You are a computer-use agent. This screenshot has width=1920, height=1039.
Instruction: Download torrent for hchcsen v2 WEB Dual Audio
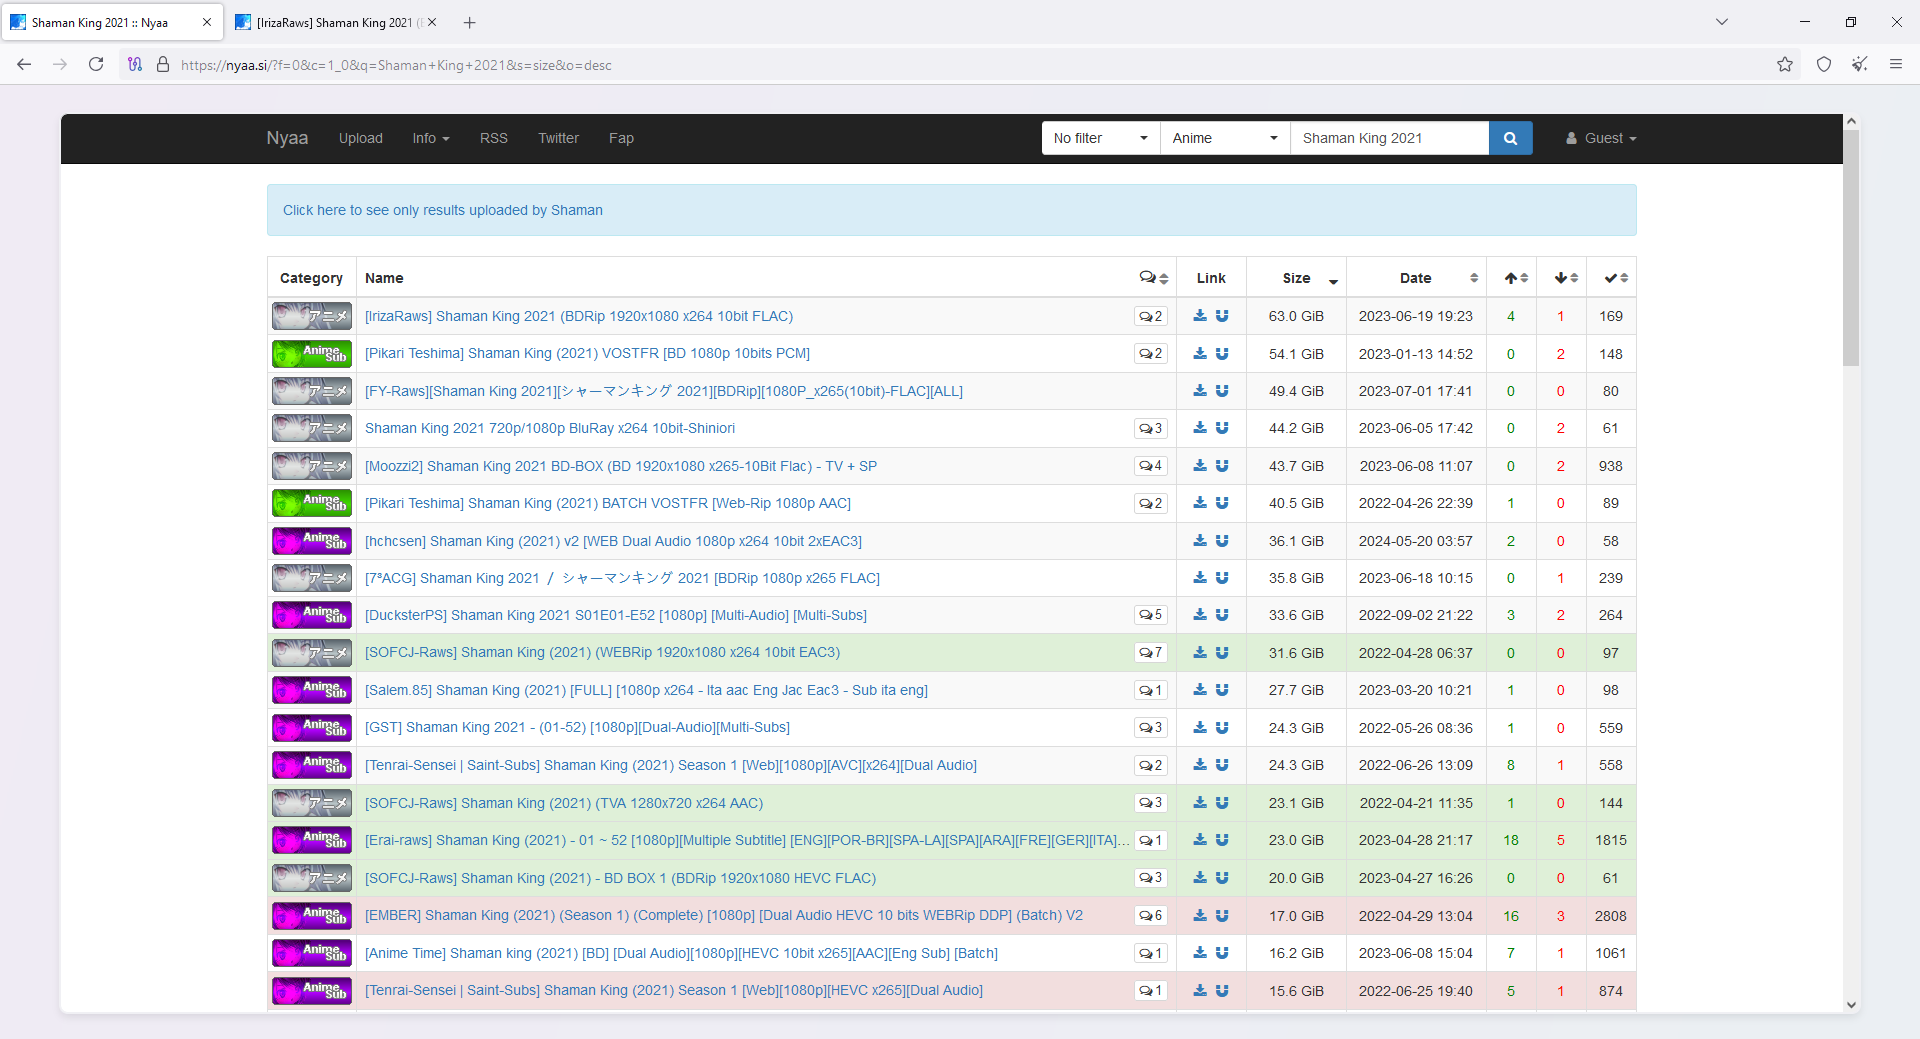coord(1200,541)
